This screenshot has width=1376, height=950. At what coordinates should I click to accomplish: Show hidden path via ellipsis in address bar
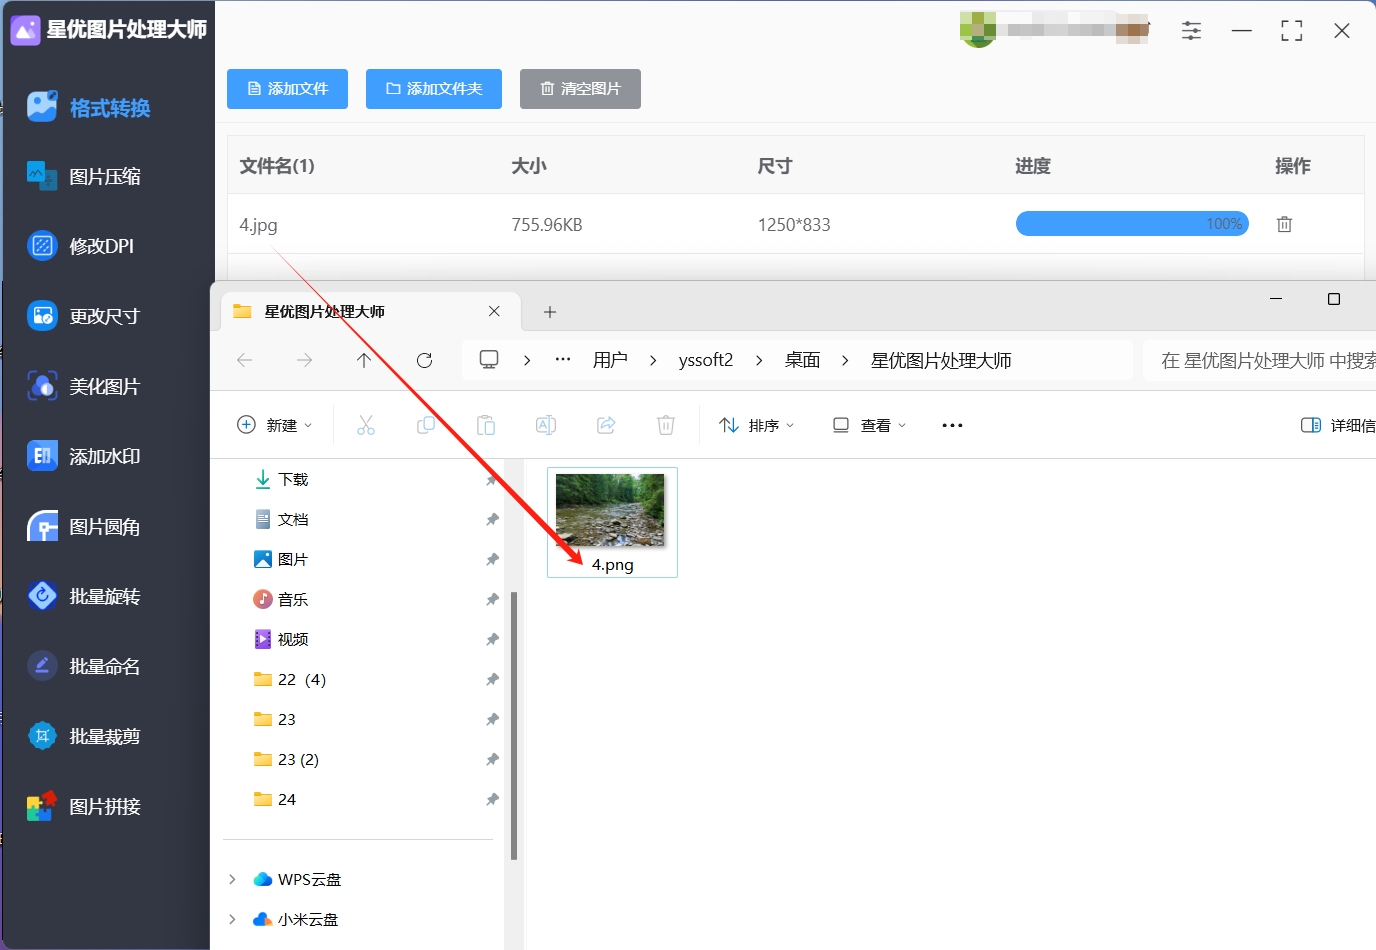tap(563, 360)
